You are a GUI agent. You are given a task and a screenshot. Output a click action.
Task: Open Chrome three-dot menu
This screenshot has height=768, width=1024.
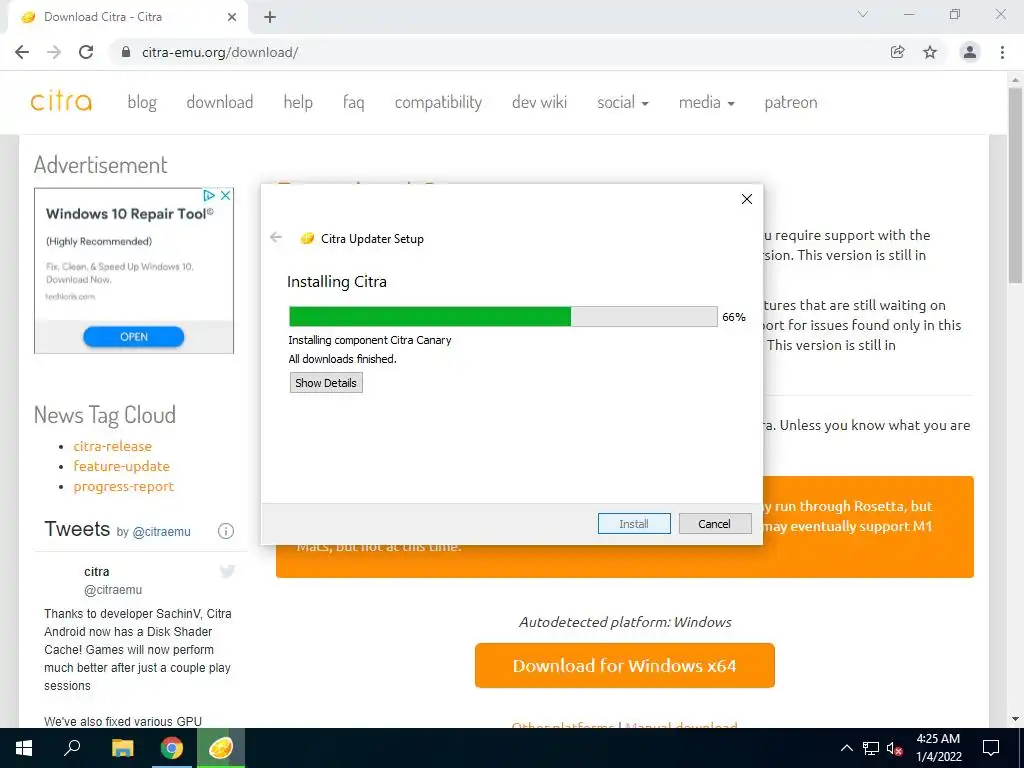pyautogui.click(x=1002, y=52)
